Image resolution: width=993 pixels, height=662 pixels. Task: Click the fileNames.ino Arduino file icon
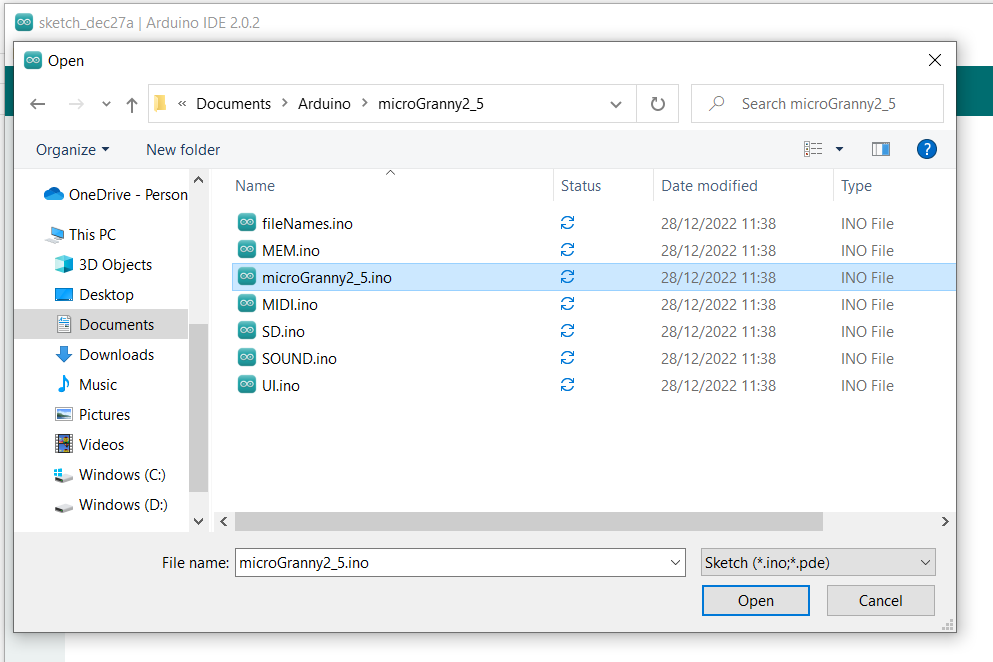coord(247,222)
